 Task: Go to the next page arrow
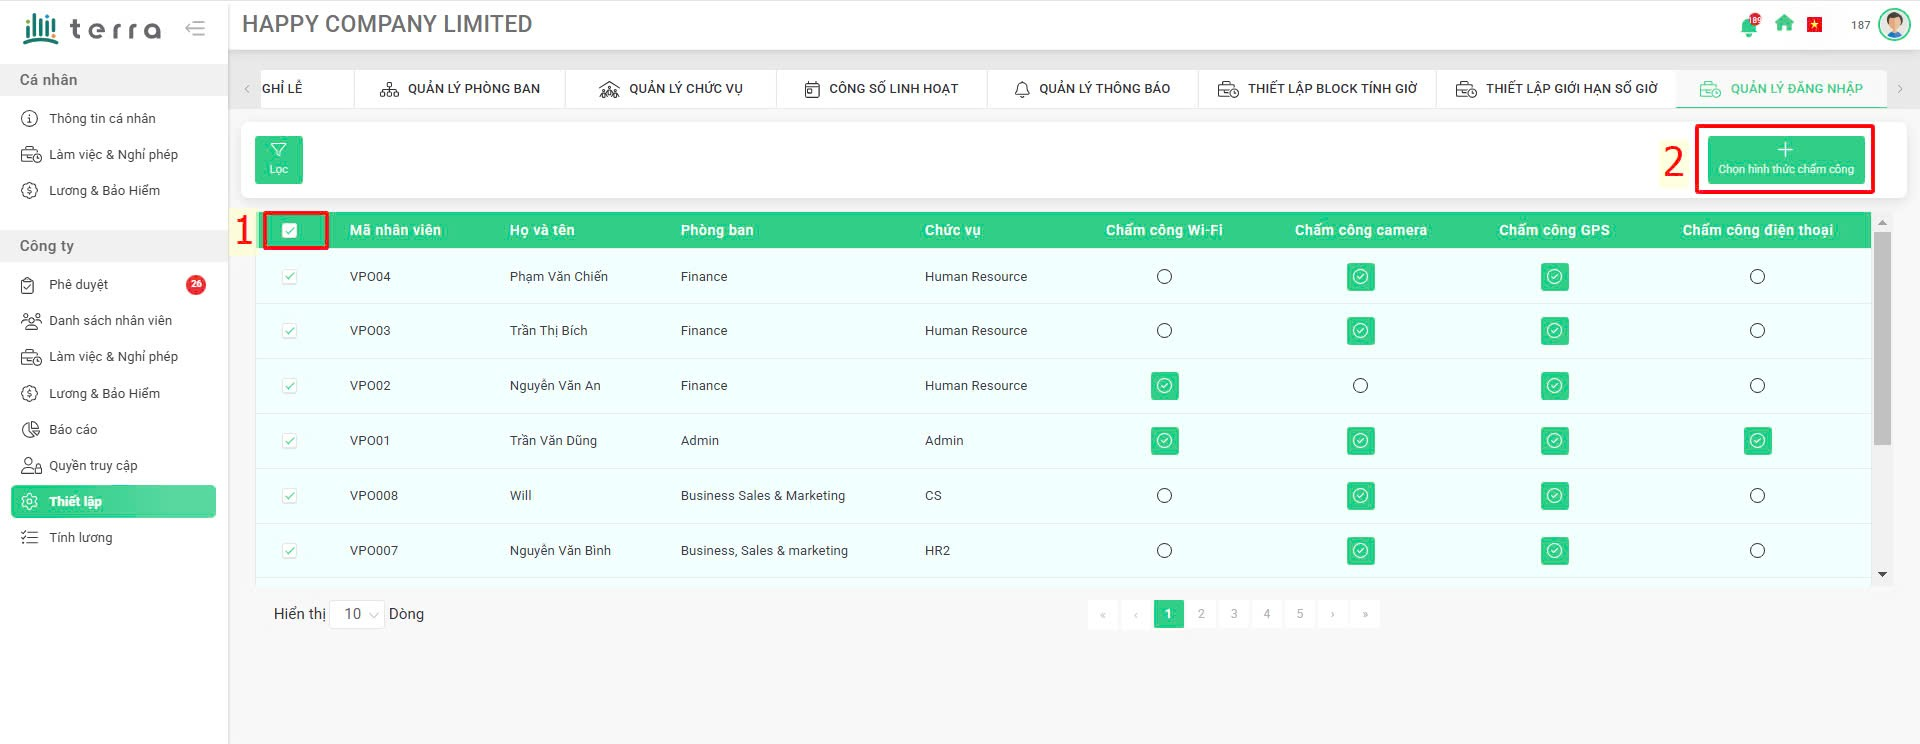click(x=1333, y=614)
